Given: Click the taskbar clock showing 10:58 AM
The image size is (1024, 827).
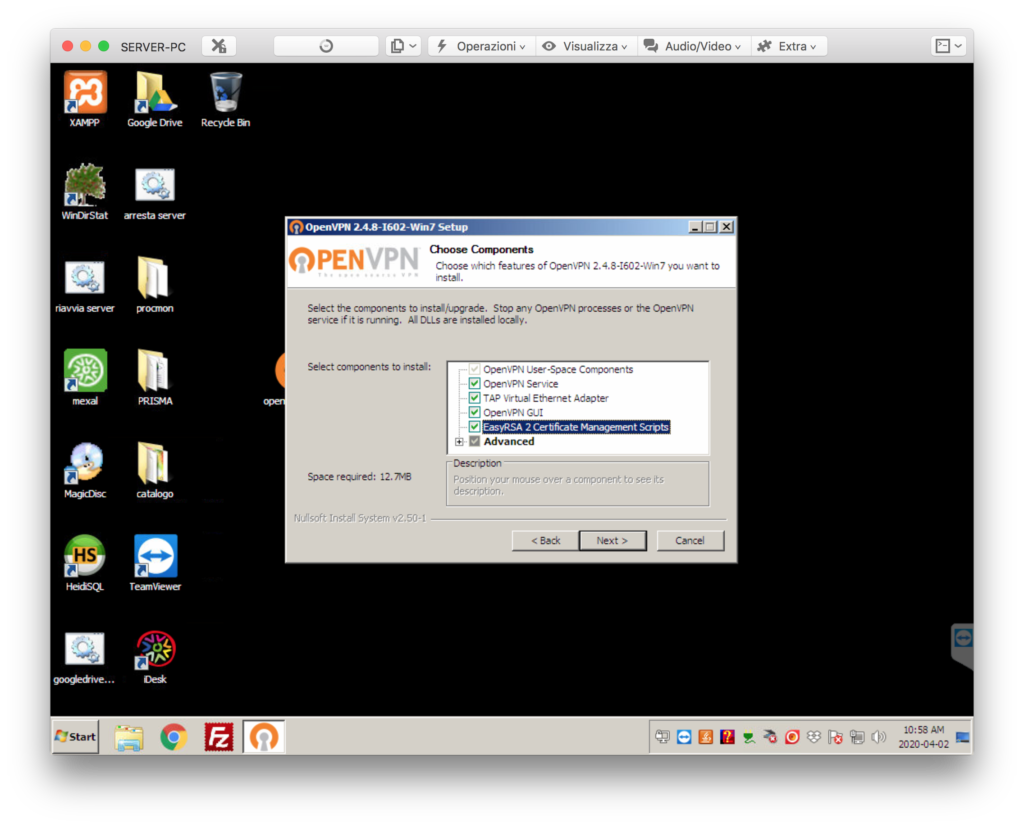Looking at the screenshot, I should point(923,738).
